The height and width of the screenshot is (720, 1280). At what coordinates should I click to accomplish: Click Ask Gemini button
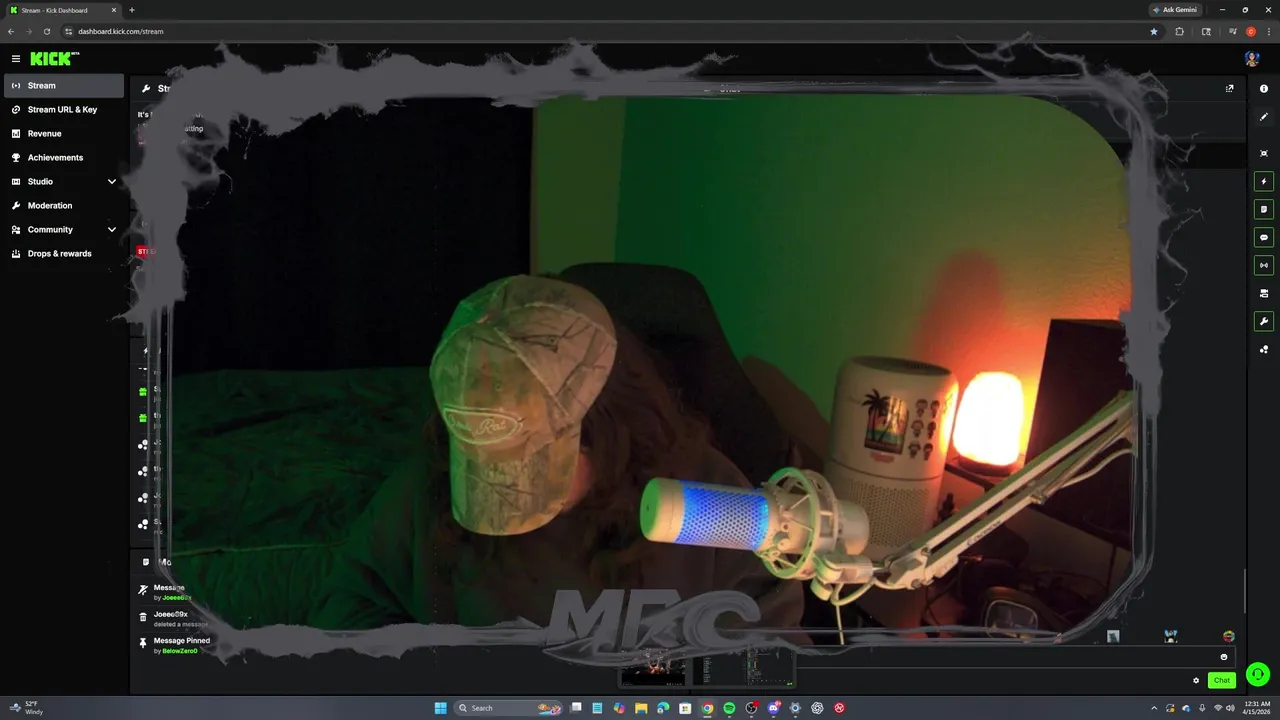coord(1174,10)
